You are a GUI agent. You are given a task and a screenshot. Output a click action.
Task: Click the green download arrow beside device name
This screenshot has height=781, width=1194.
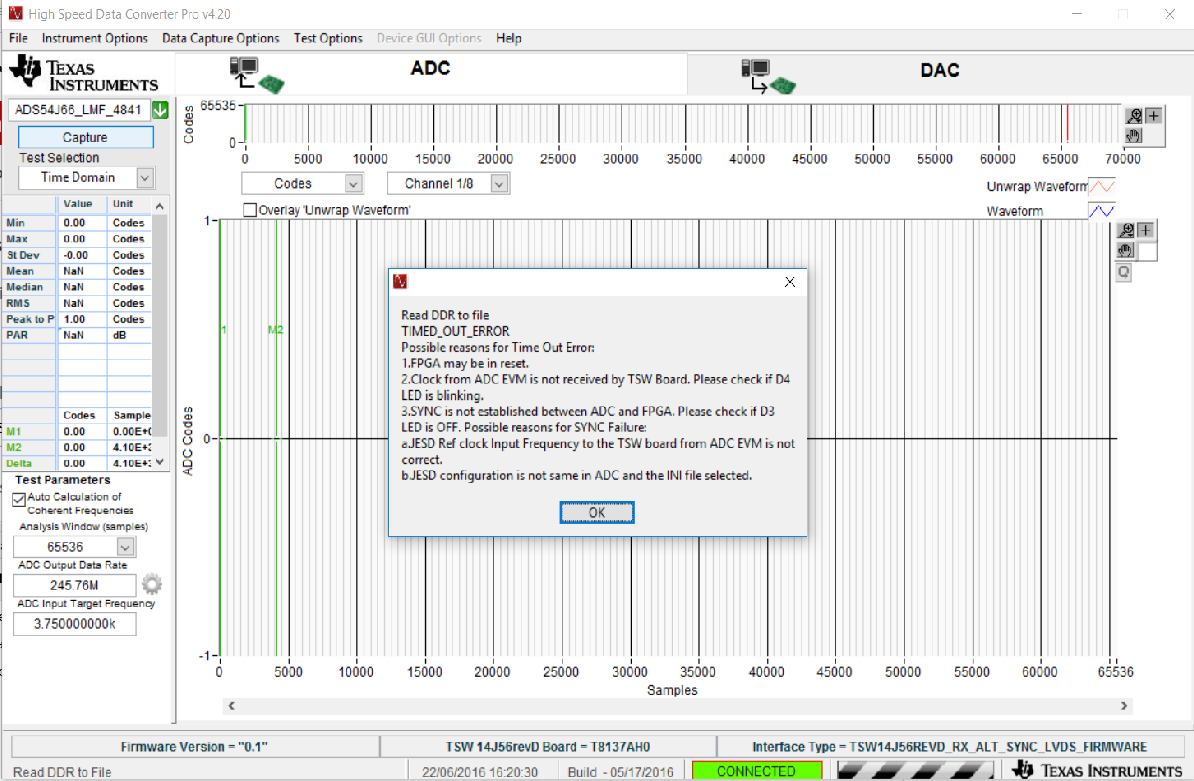(x=160, y=110)
